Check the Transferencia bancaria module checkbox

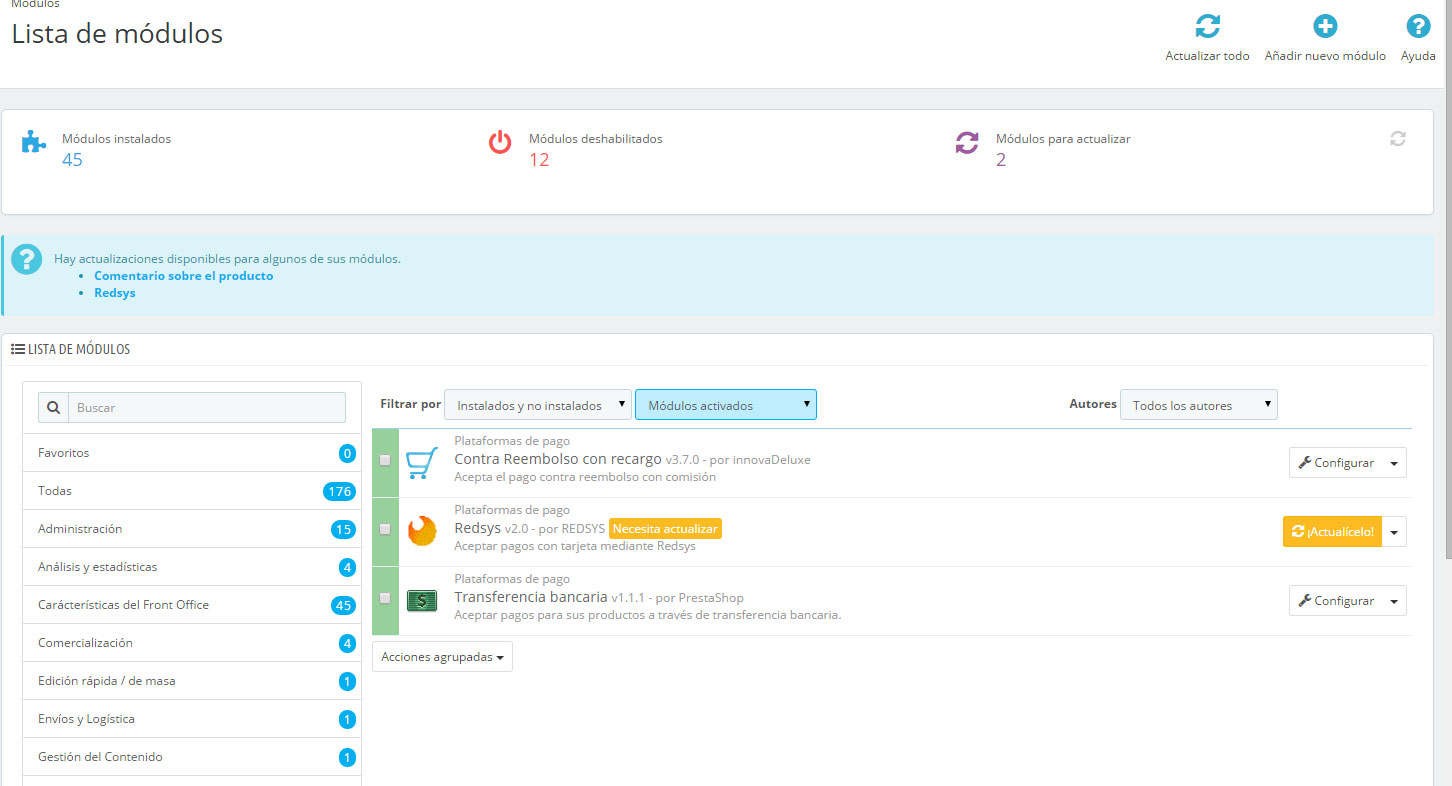(x=385, y=598)
